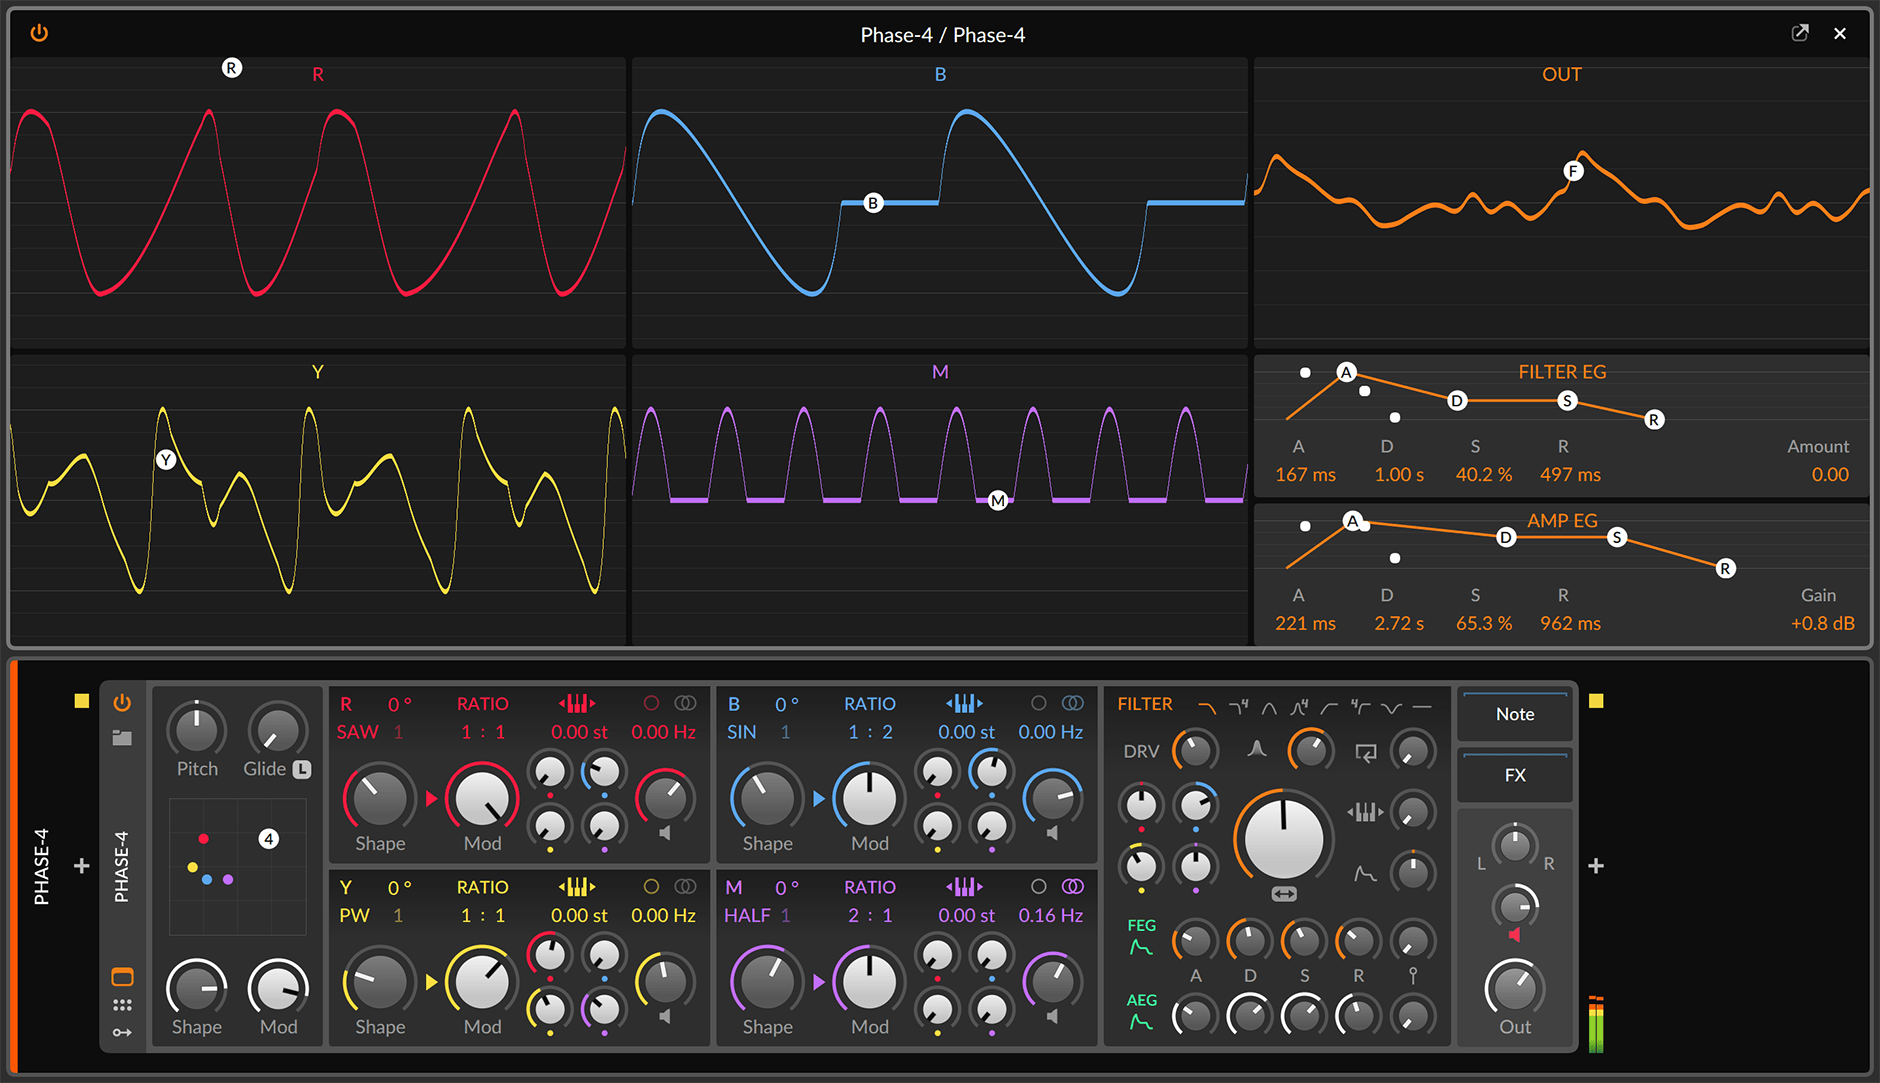This screenshot has height=1083, width=1880.
Task: Click the Out level knob
Action: pos(1515,987)
